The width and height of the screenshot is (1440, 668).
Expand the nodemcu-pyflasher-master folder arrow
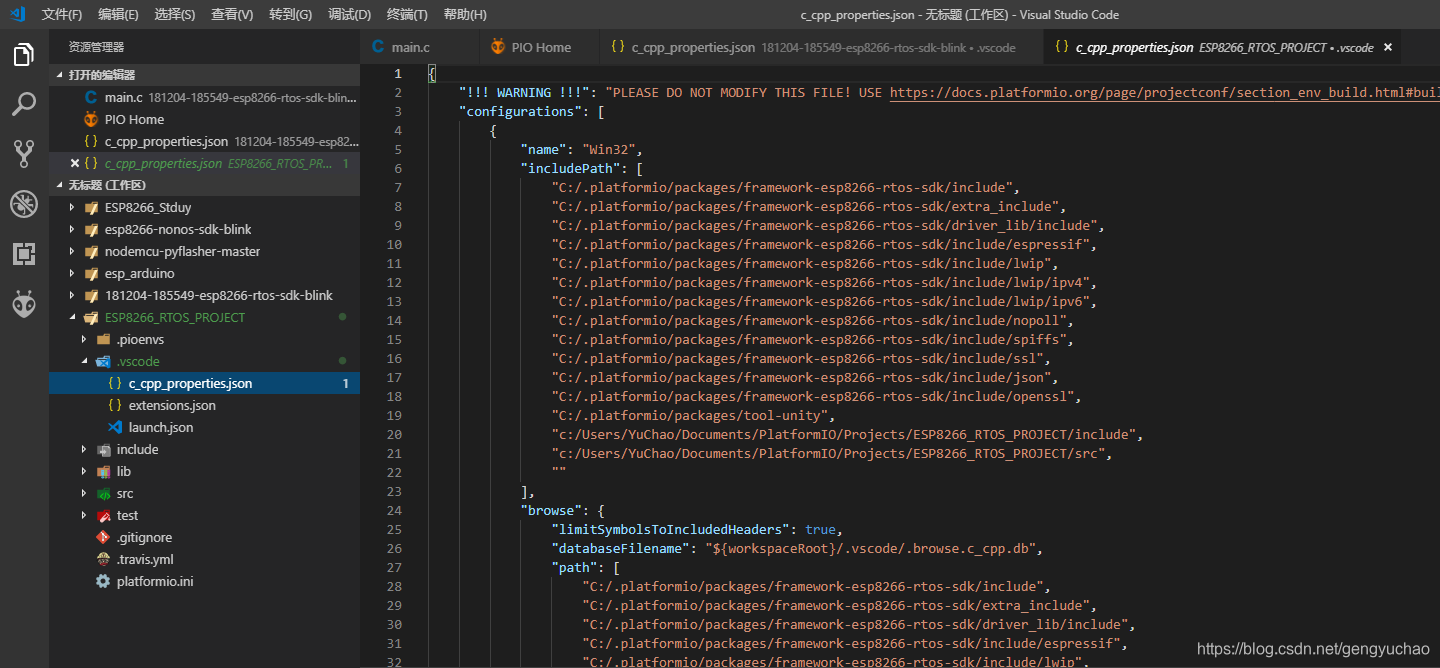(72, 251)
